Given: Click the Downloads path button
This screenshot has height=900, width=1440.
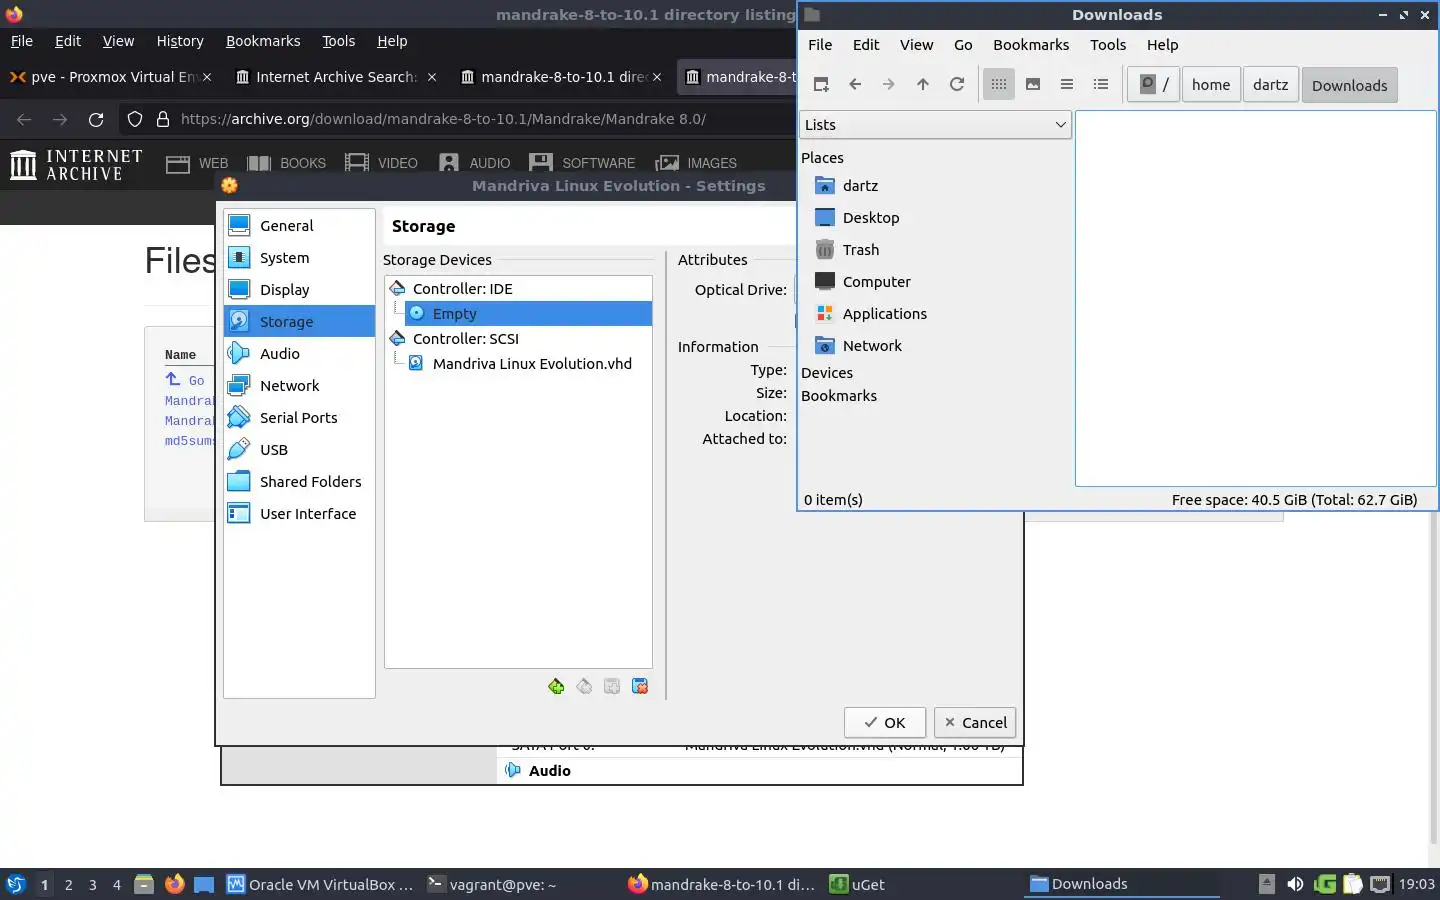Looking at the screenshot, I should click(x=1349, y=85).
